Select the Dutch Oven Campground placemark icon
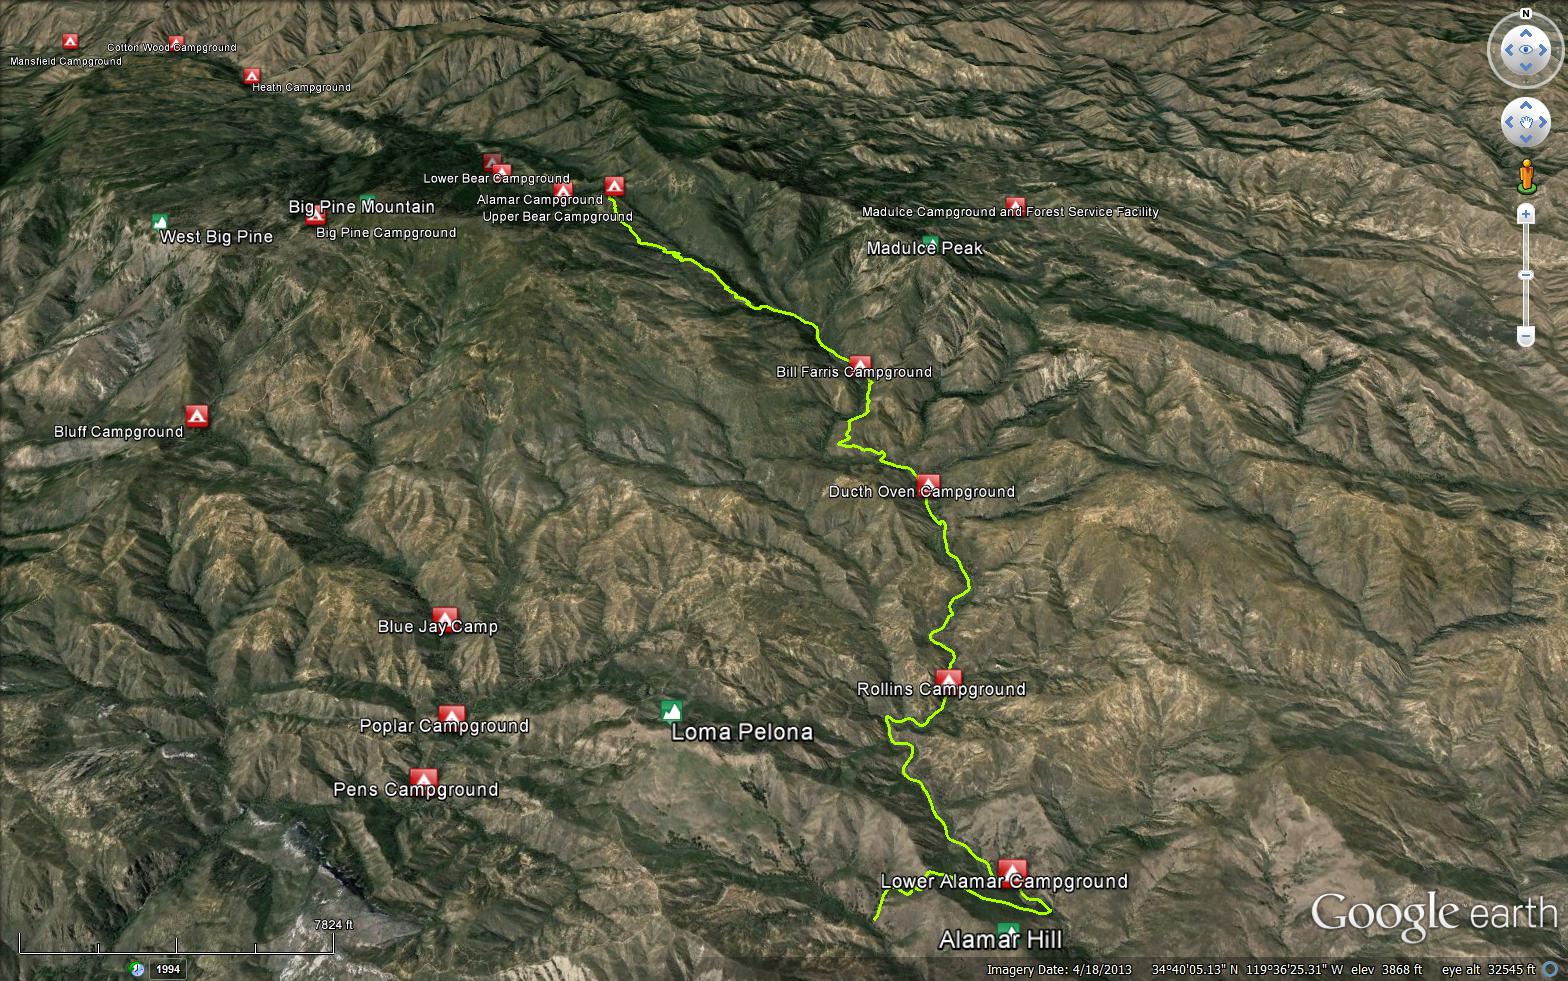1568x981 pixels. coord(928,483)
